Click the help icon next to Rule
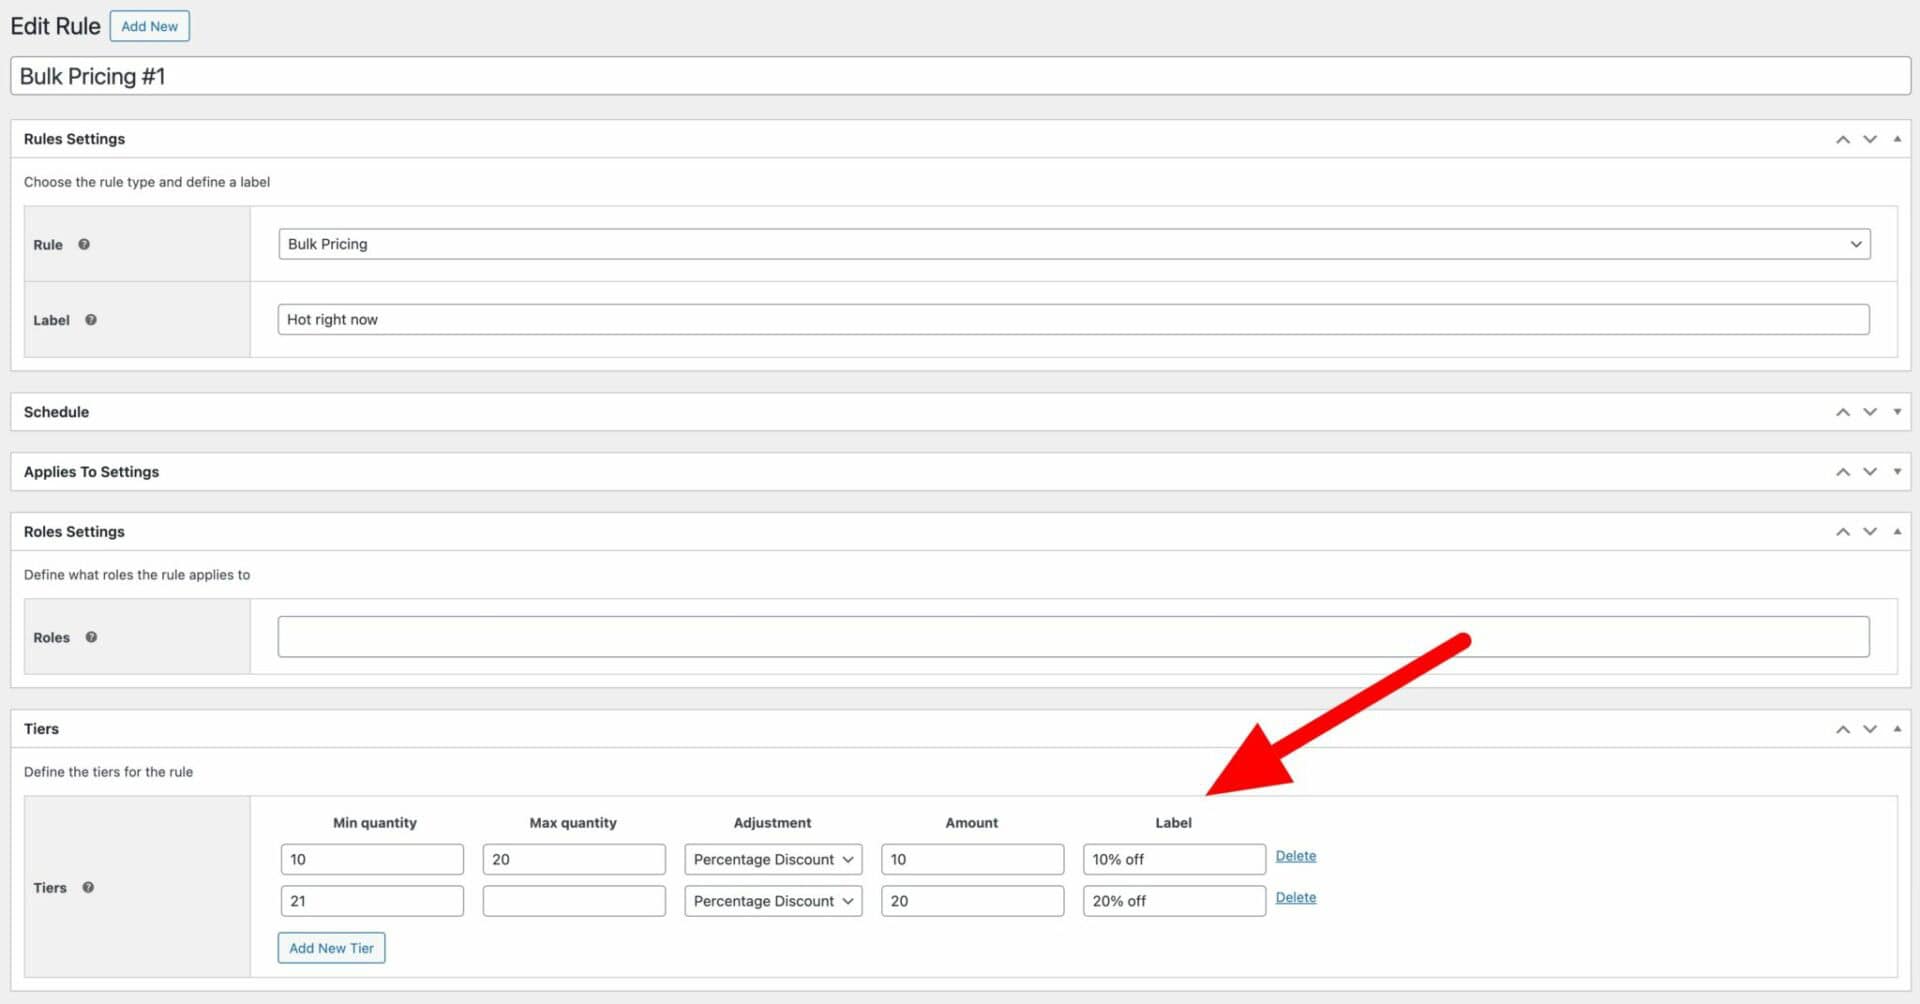The image size is (1920, 1004). [x=84, y=244]
